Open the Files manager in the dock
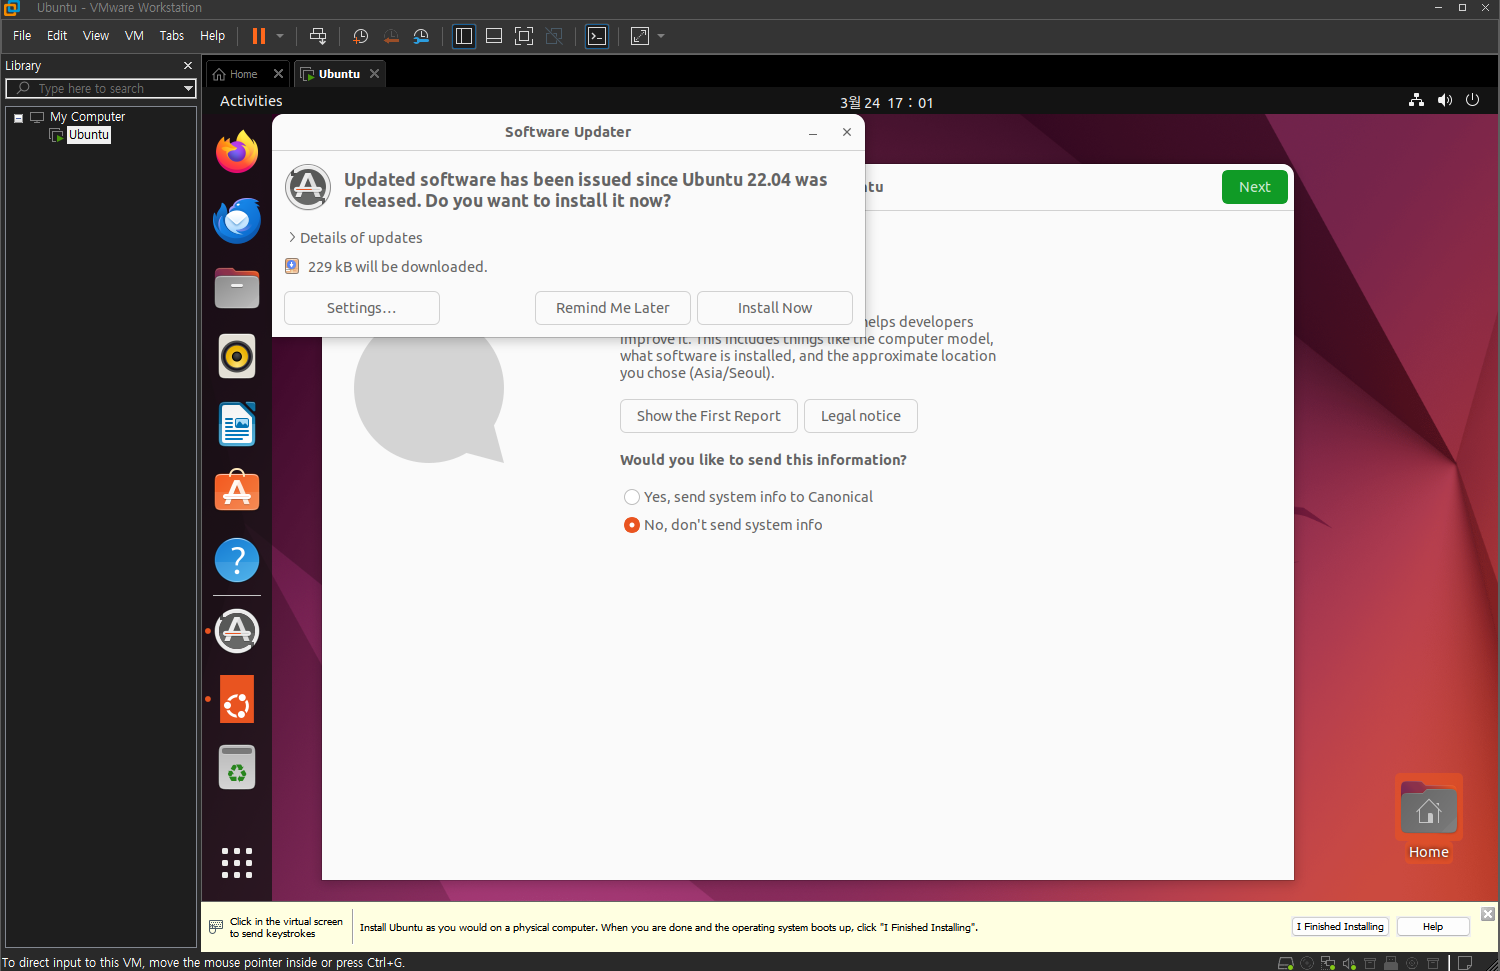Viewport: 1500px width, 971px height. point(237,288)
